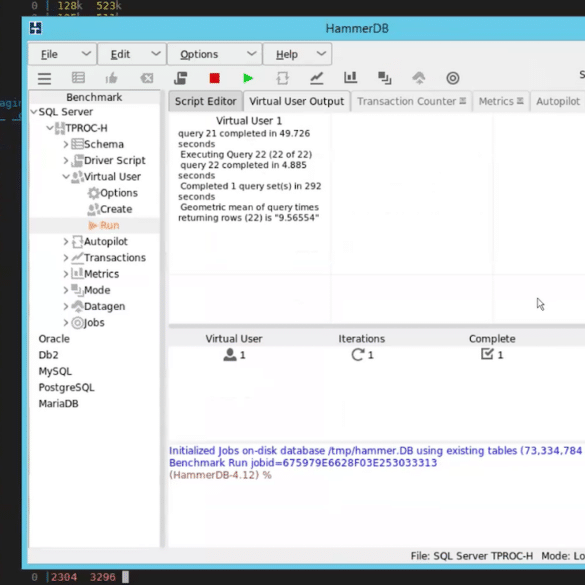Collapse the SQL Server tree node

click(34, 112)
